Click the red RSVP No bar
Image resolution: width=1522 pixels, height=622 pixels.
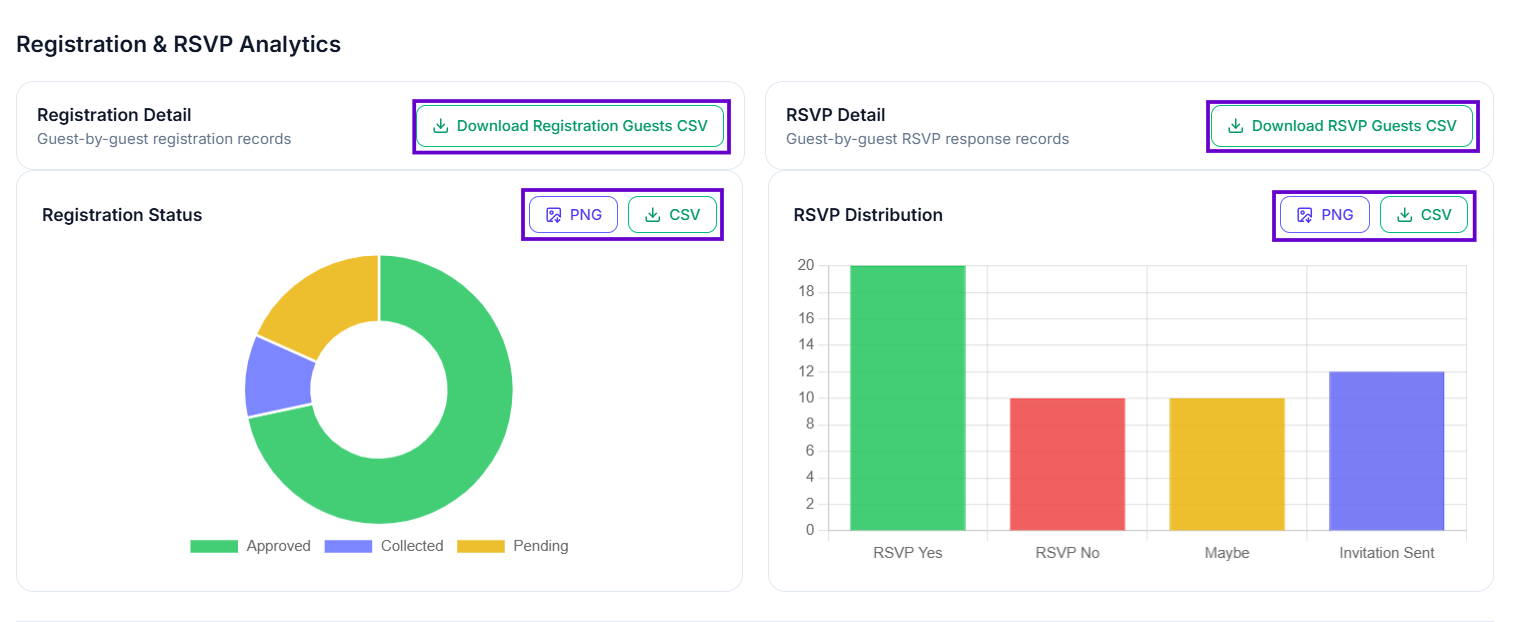pos(1067,464)
